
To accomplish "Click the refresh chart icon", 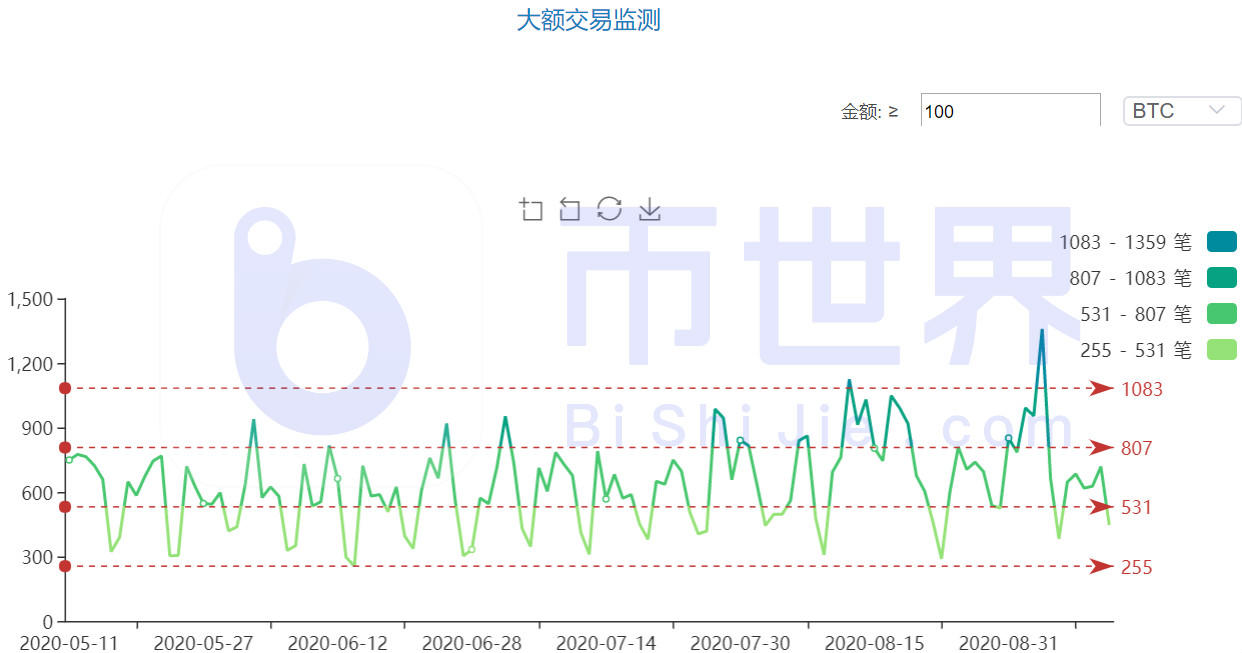I will tap(609, 209).
